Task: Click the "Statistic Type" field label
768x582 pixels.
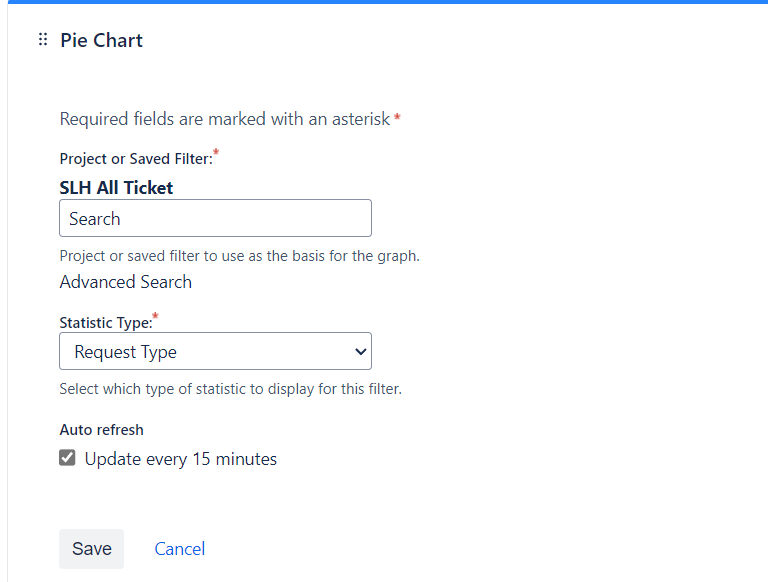Action: click(x=105, y=322)
